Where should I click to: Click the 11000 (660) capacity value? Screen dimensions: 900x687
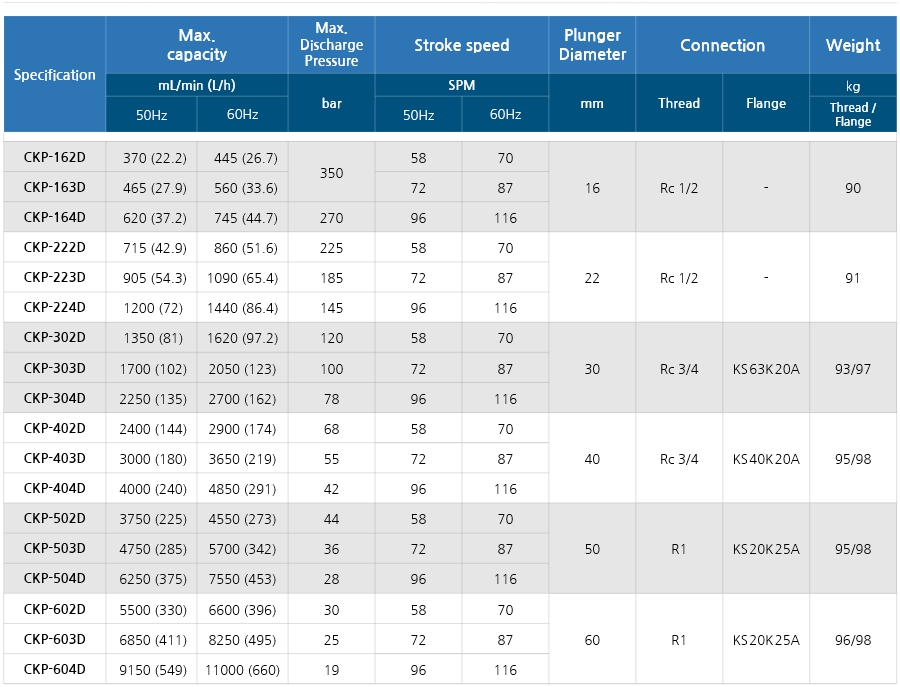(243, 670)
